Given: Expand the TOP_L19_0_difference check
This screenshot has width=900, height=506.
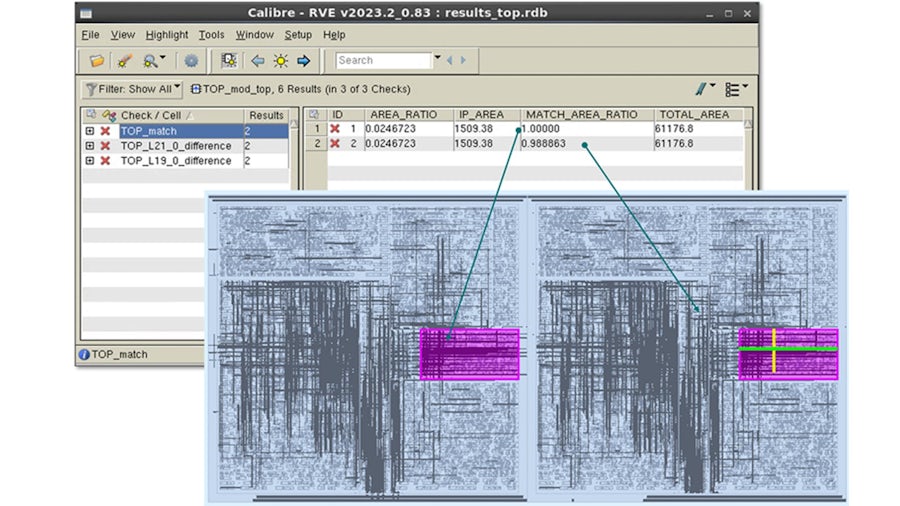Looking at the screenshot, I should (x=90, y=161).
